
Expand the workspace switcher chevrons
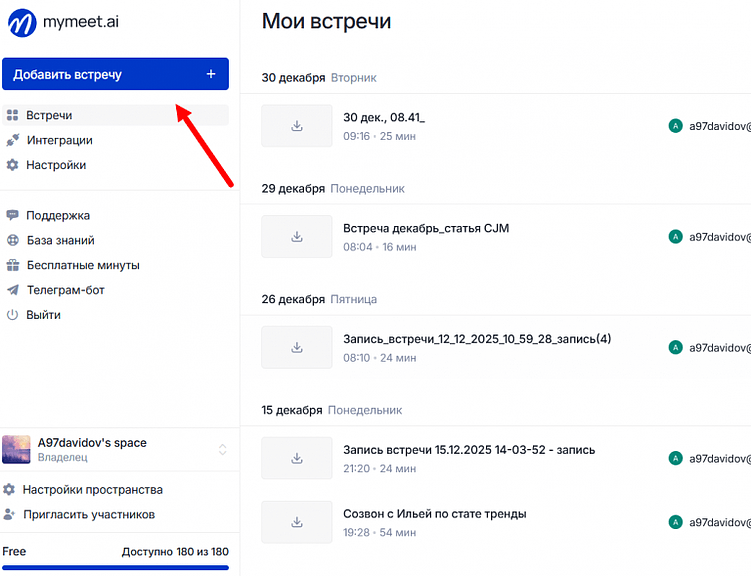click(222, 449)
